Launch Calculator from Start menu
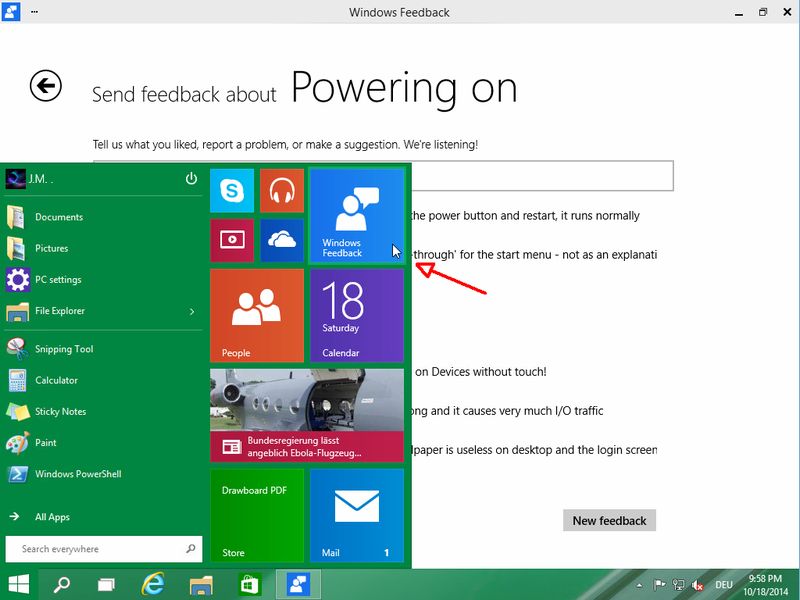 coord(104,380)
